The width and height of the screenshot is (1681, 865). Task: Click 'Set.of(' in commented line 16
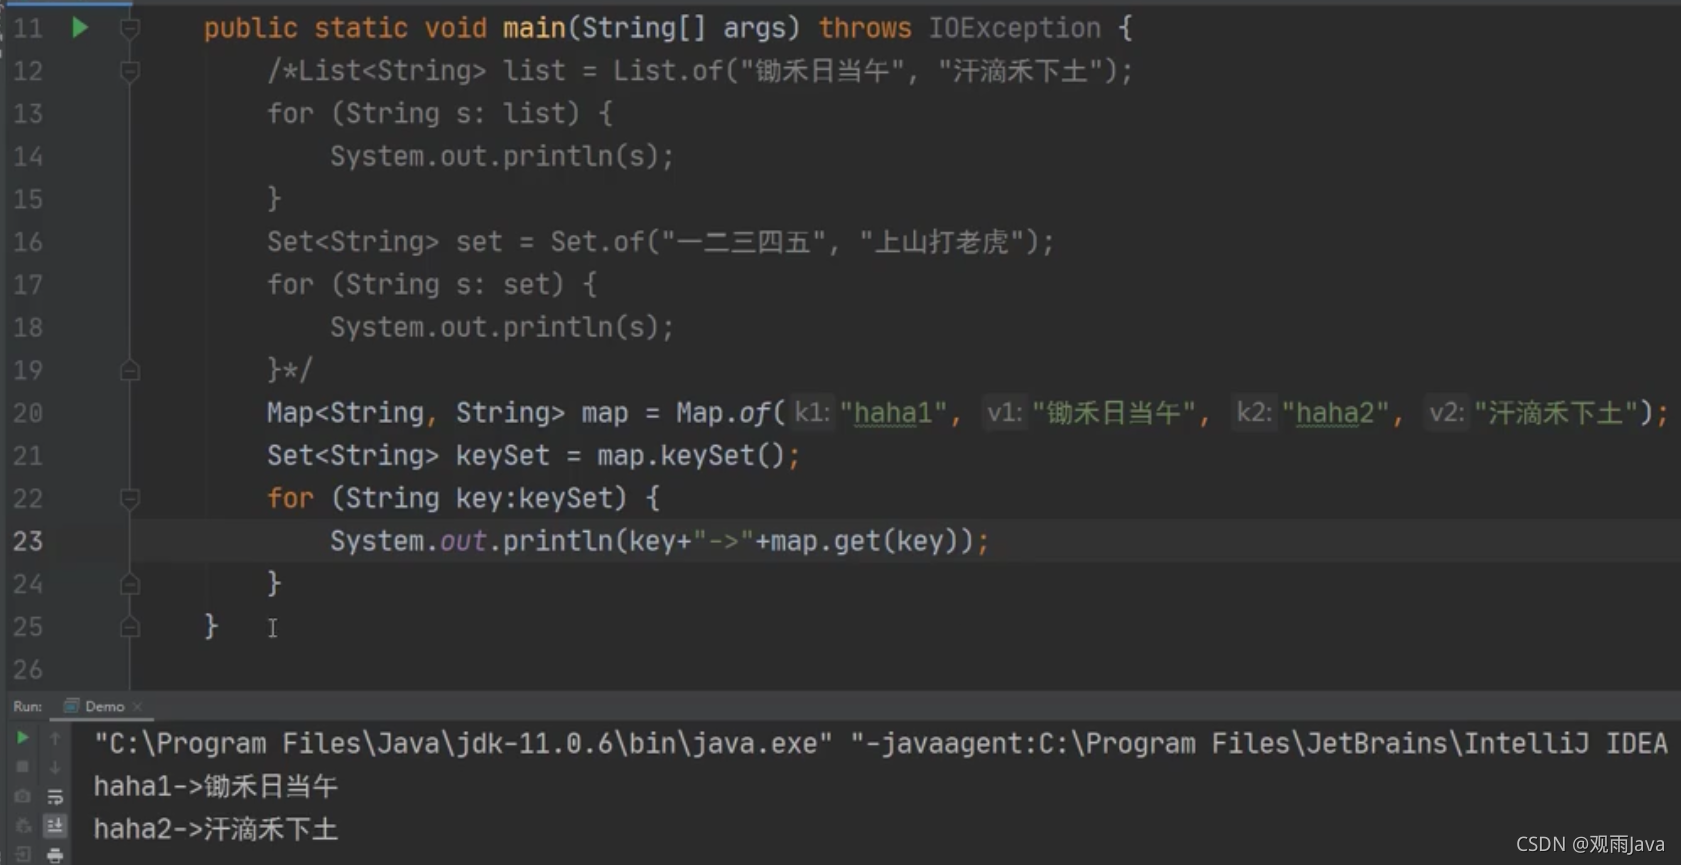(605, 242)
